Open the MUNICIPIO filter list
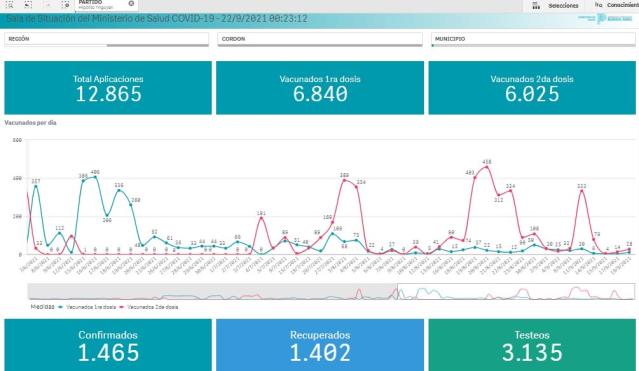 533,39
